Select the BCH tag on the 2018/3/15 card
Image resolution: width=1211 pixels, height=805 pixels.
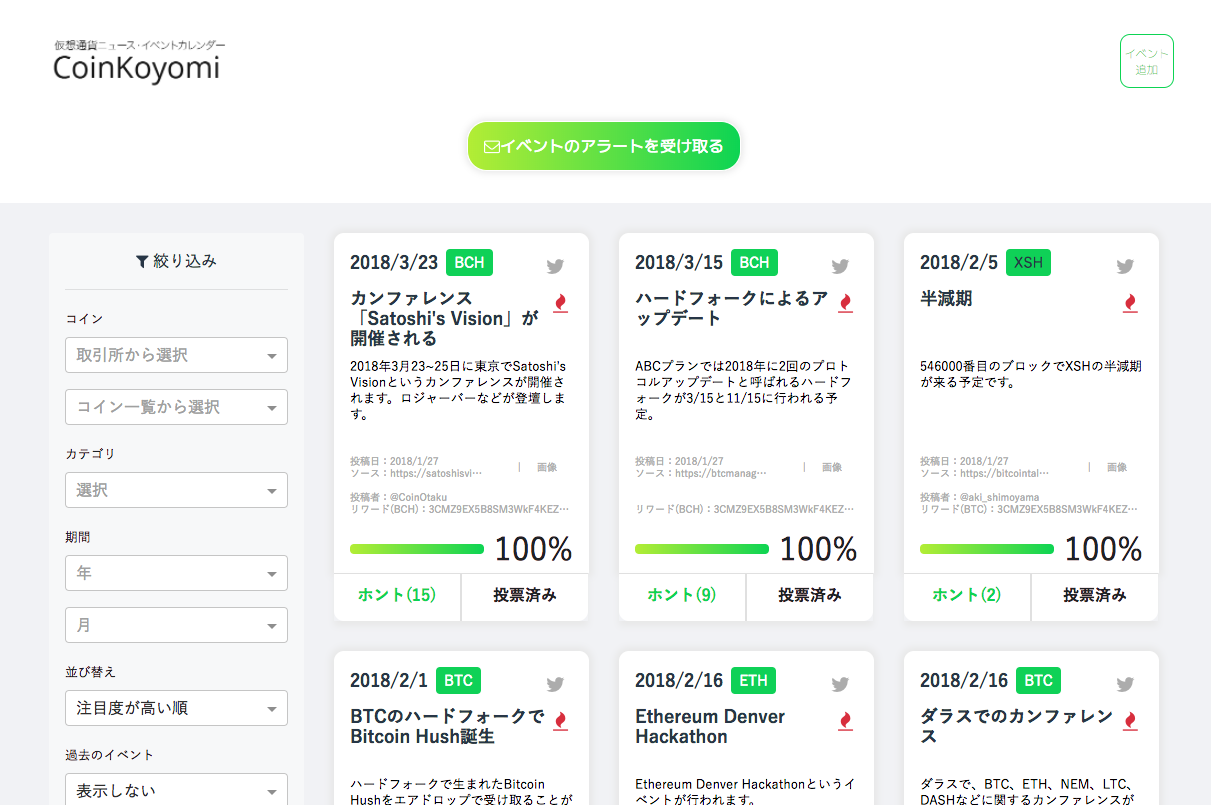click(x=754, y=262)
